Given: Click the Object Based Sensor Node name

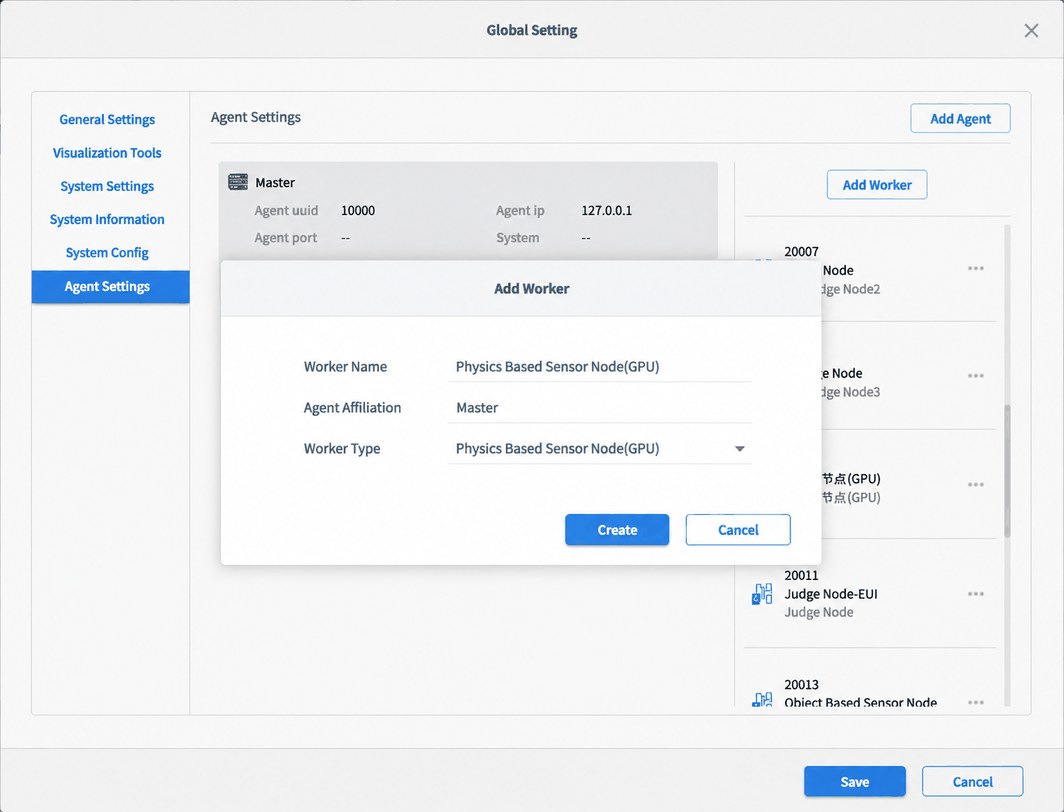Looking at the screenshot, I should pyautogui.click(x=860, y=702).
